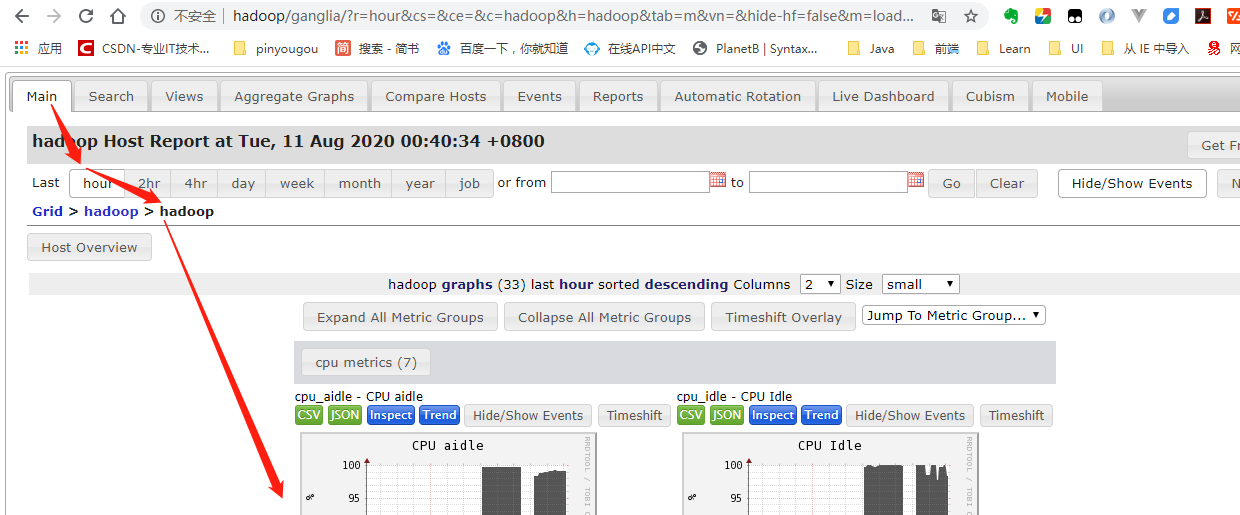
Task: Open the Views tab
Action: pyautogui.click(x=184, y=96)
